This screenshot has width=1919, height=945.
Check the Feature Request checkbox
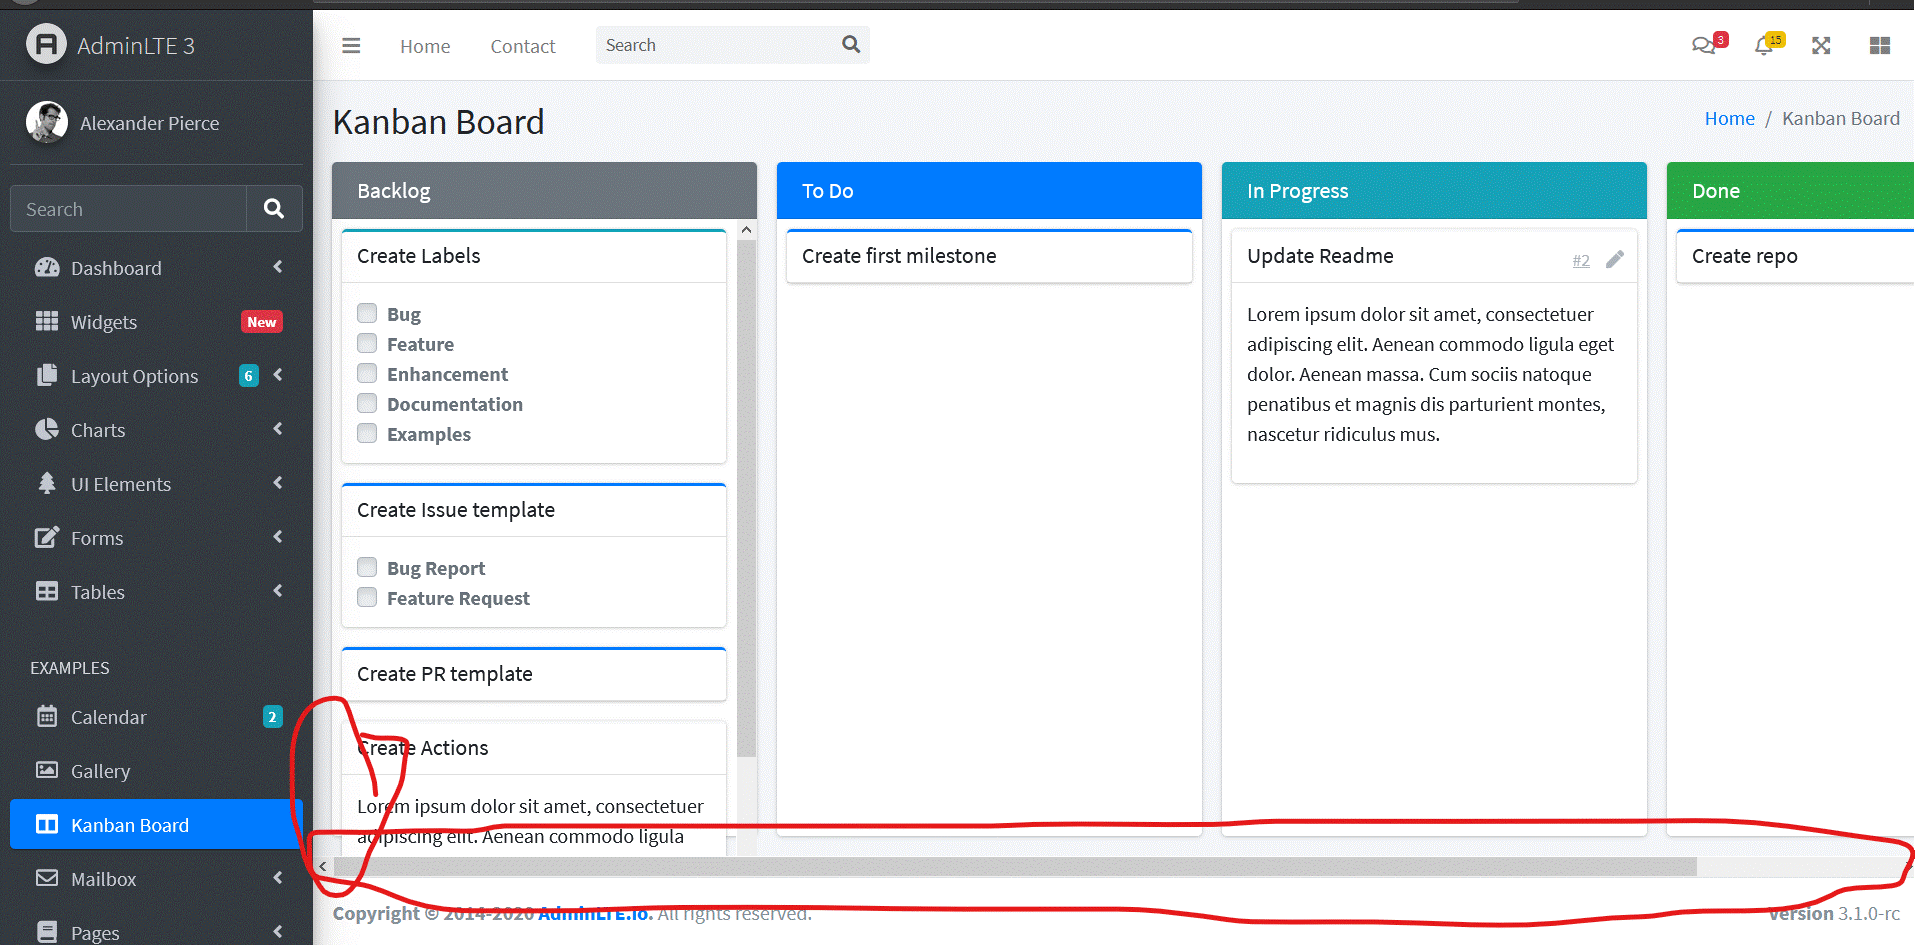tap(367, 597)
